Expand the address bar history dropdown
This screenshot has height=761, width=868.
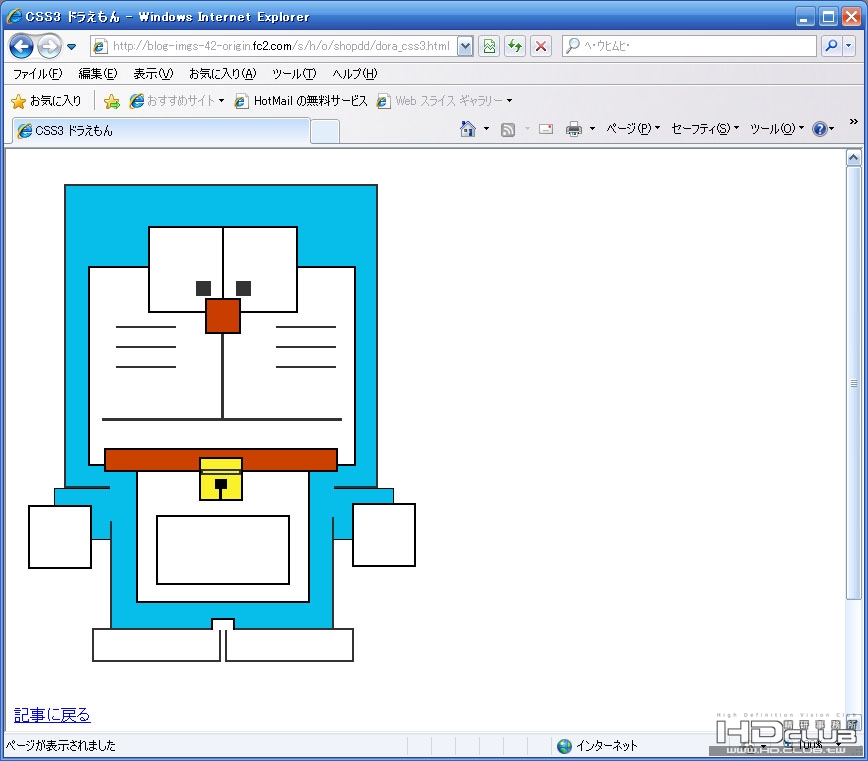point(466,46)
